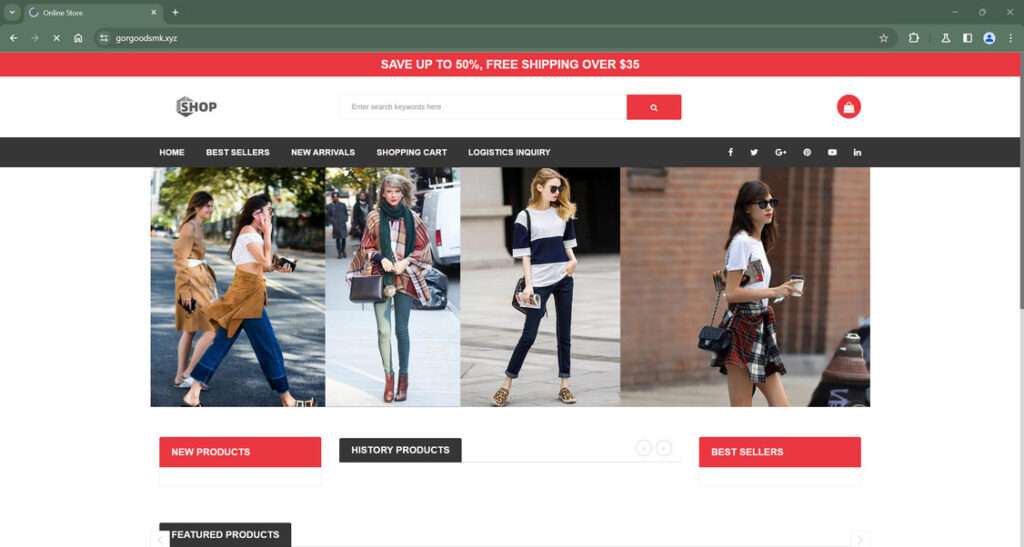The image size is (1024, 547).
Task: Go back with browser back arrow
Action: [x=14, y=38]
